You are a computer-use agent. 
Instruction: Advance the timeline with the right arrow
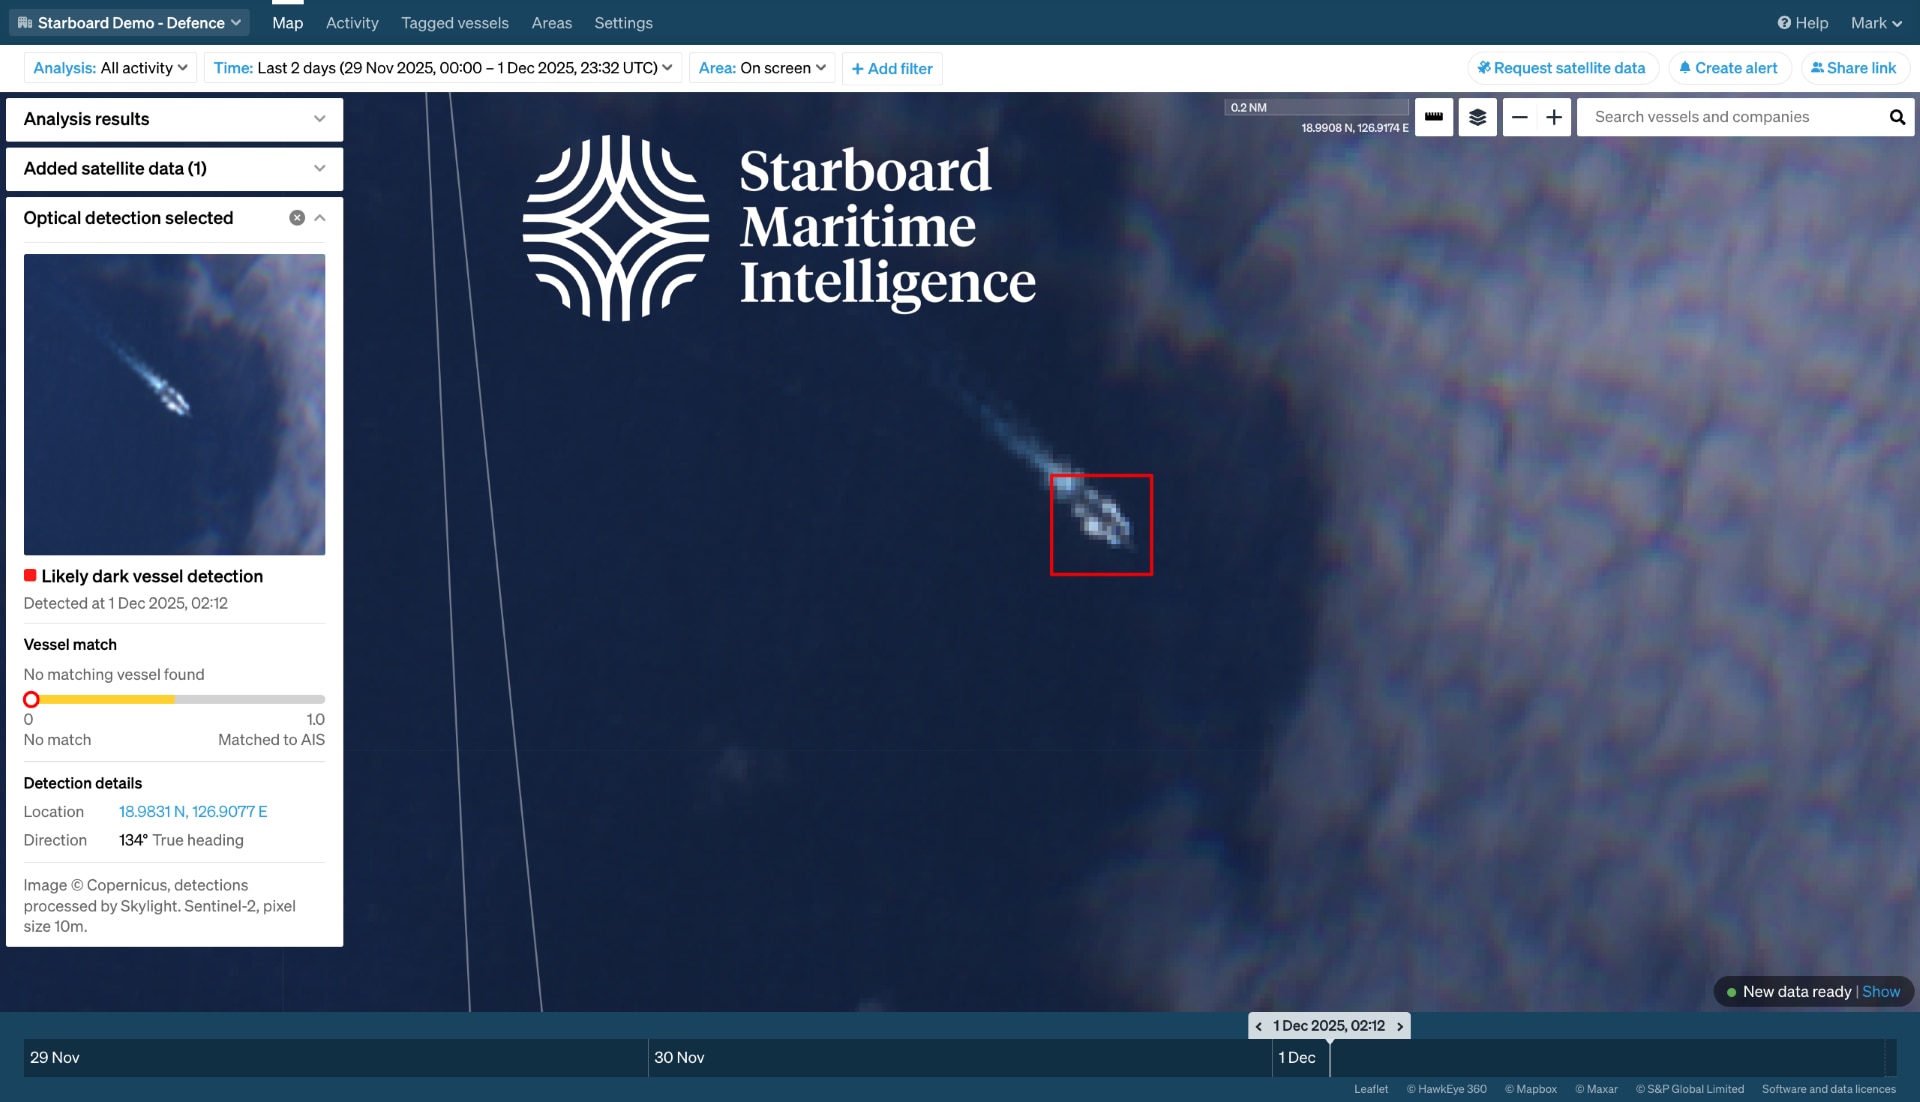click(x=1400, y=1026)
